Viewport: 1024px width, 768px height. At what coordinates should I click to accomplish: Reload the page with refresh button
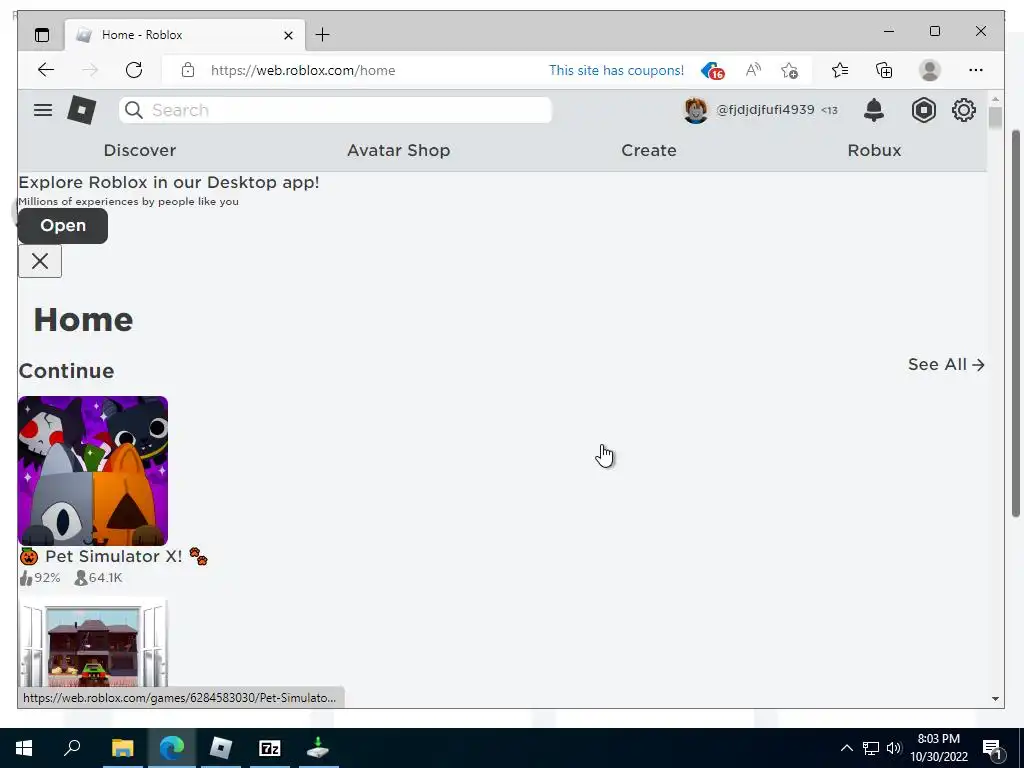coord(134,70)
